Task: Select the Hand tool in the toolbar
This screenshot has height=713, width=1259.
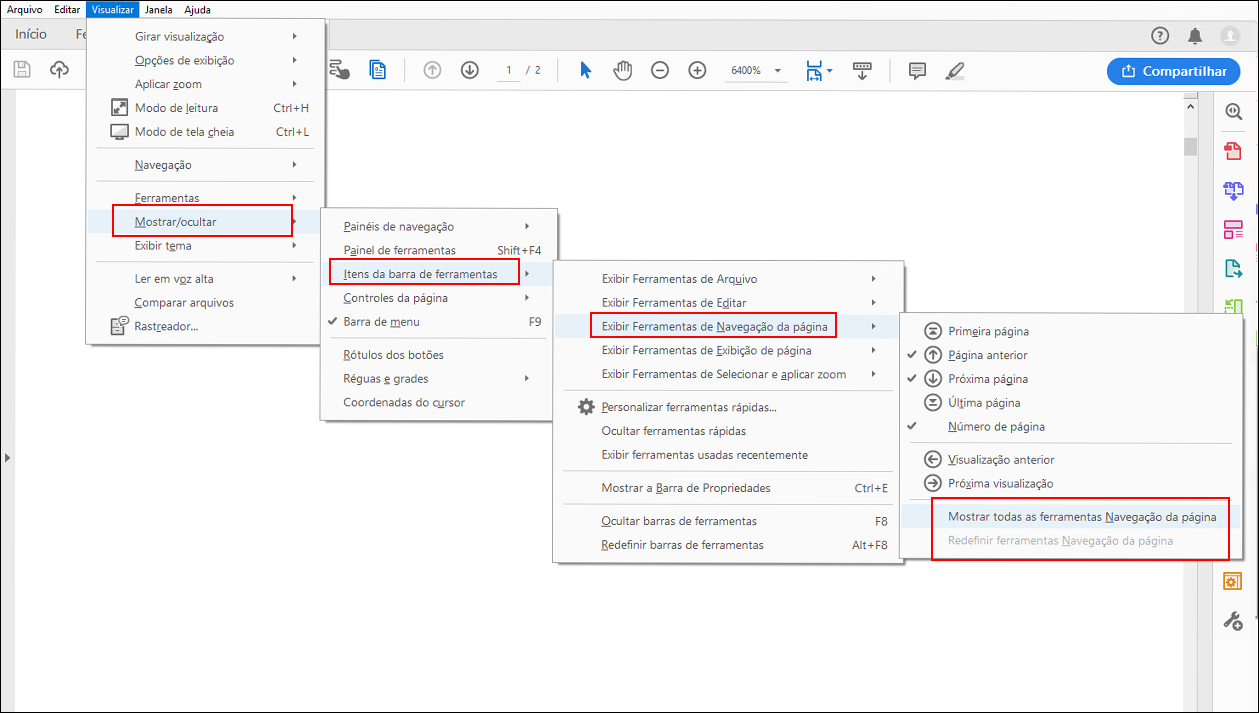Action: click(x=622, y=70)
